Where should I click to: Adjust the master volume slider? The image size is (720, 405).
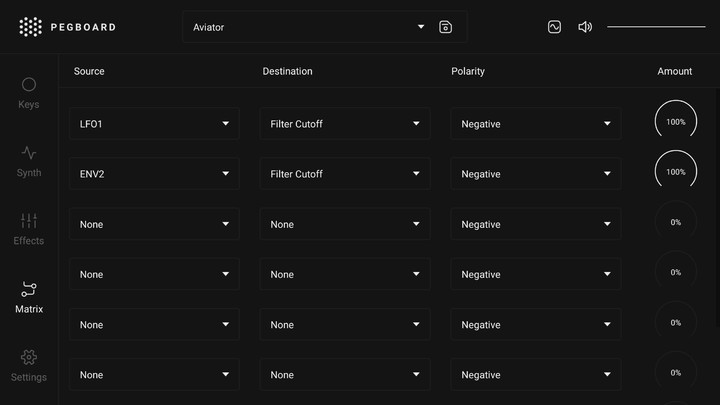click(x=655, y=27)
